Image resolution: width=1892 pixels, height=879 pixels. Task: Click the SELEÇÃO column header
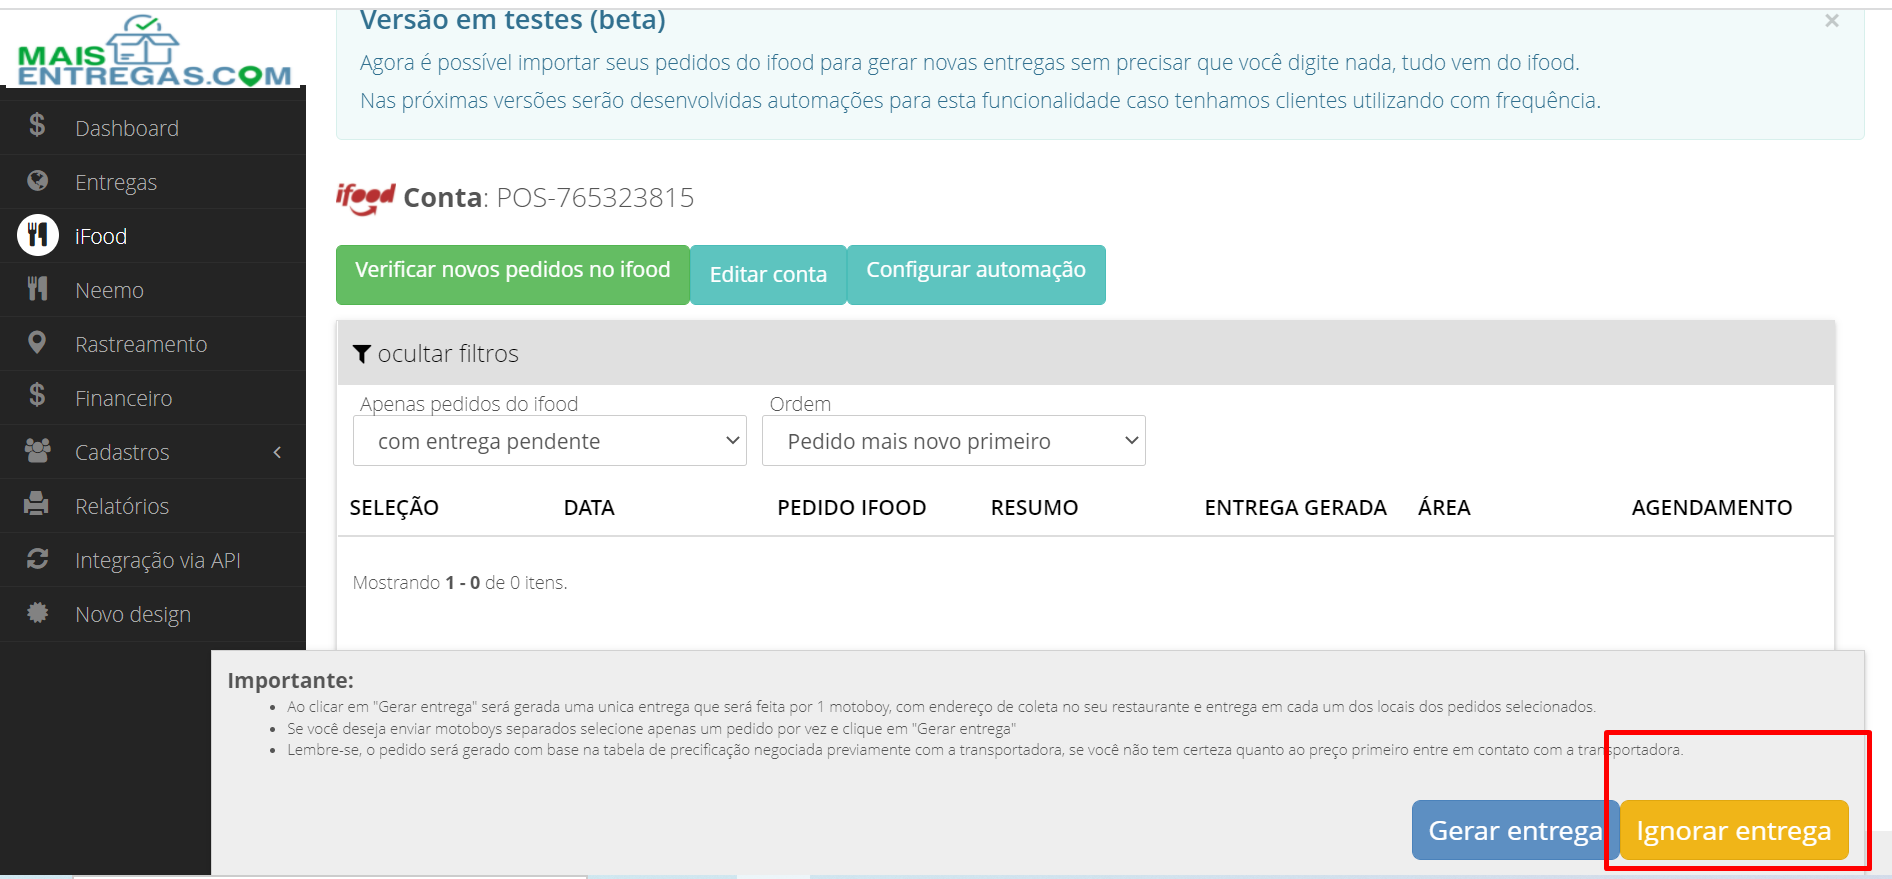(x=394, y=507)
